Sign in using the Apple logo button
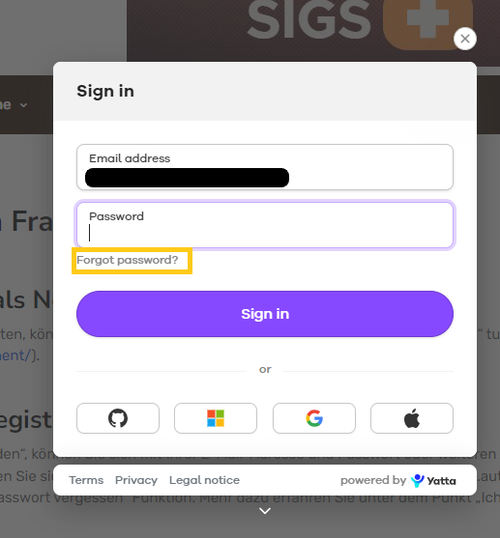This screenshot has width=500, height=538. click(x=412, y=418)
